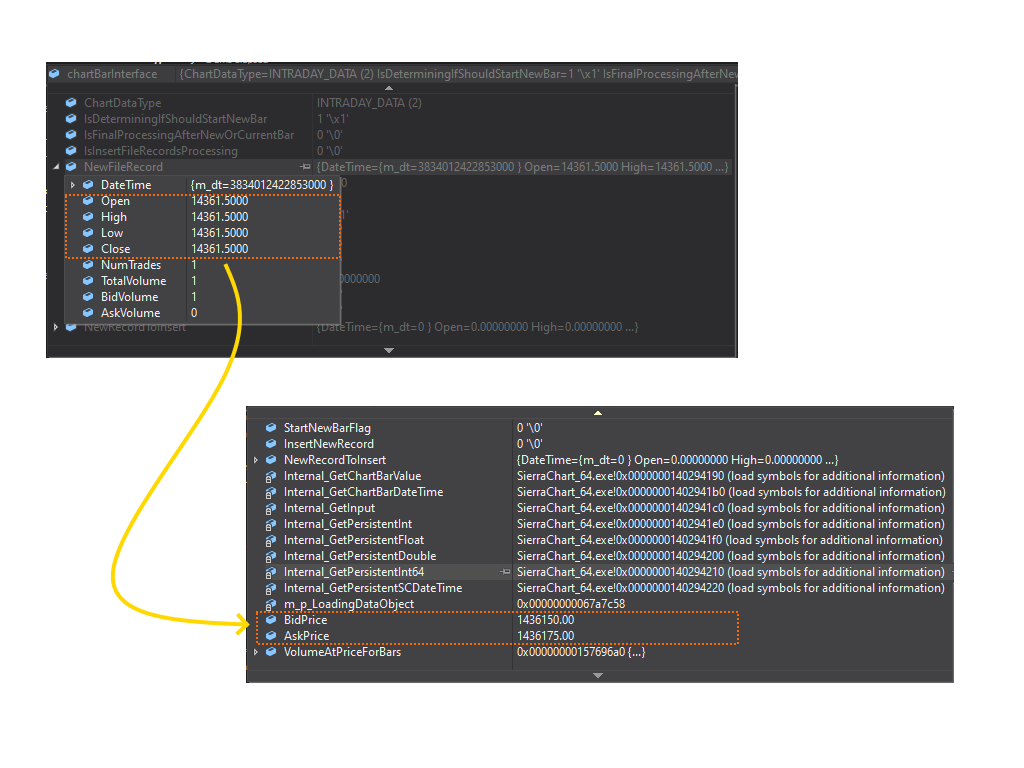This screenshot has width=1024, height=768.
Task: Expand NewRecordToInsert in lower panel
Action: (x=256, y=460)
